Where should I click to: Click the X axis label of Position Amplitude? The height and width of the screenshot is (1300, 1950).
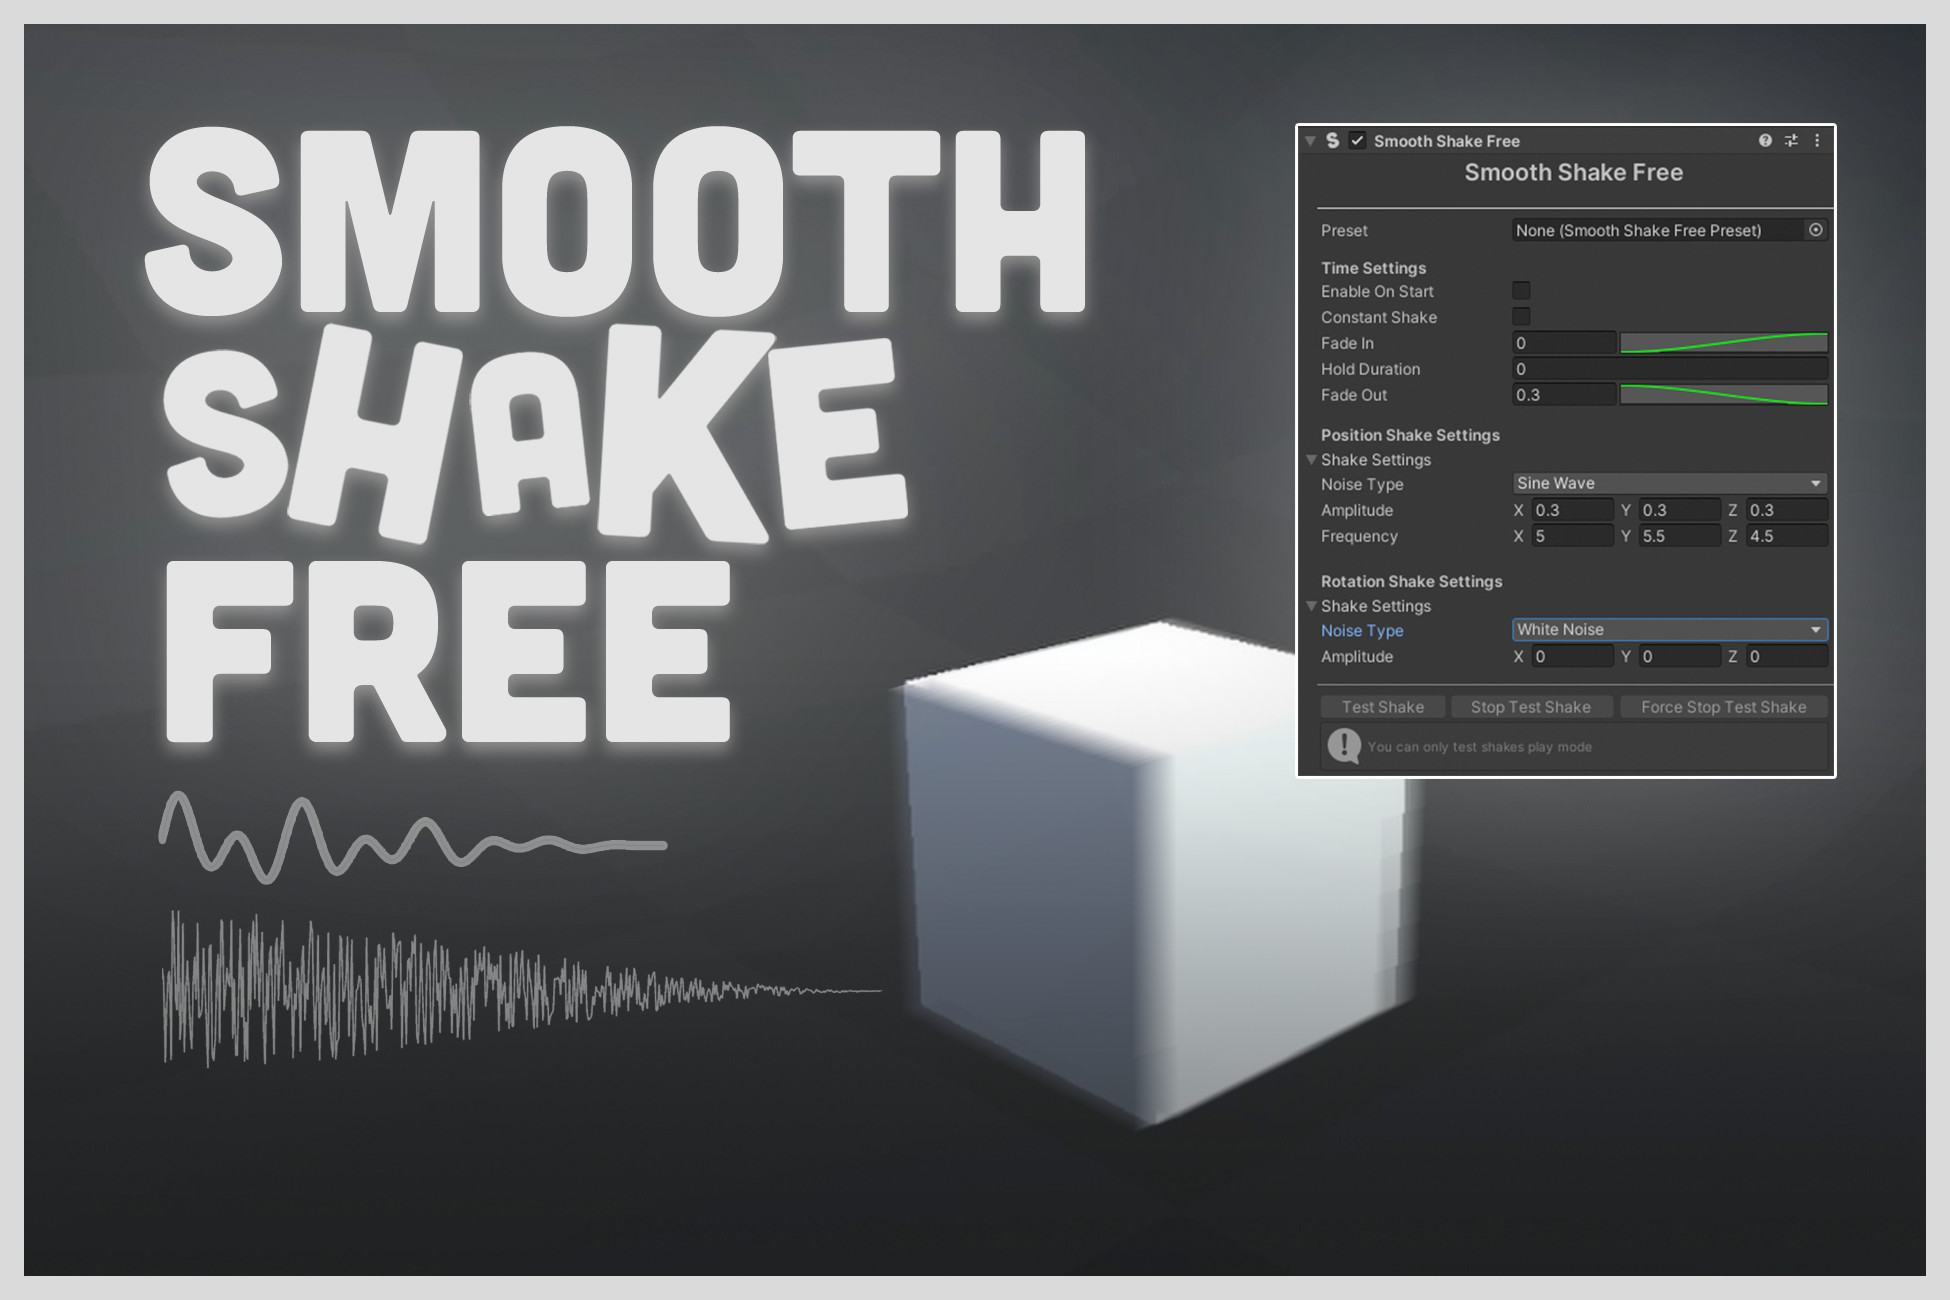click(x=1518, y=510)
